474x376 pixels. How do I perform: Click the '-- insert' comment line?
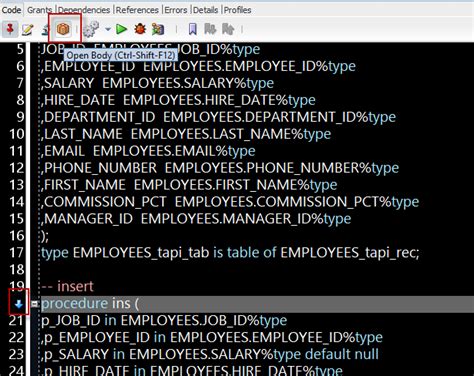pos(67,287)
